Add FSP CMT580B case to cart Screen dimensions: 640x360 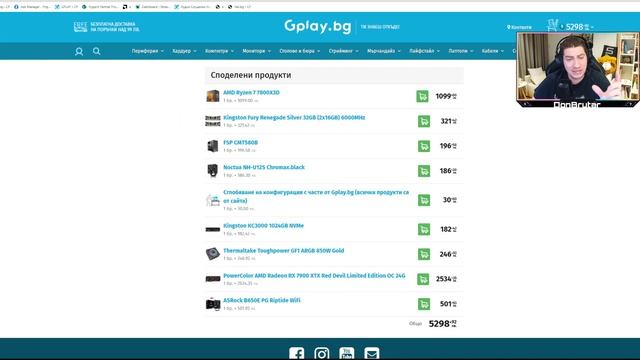point(424,146)
